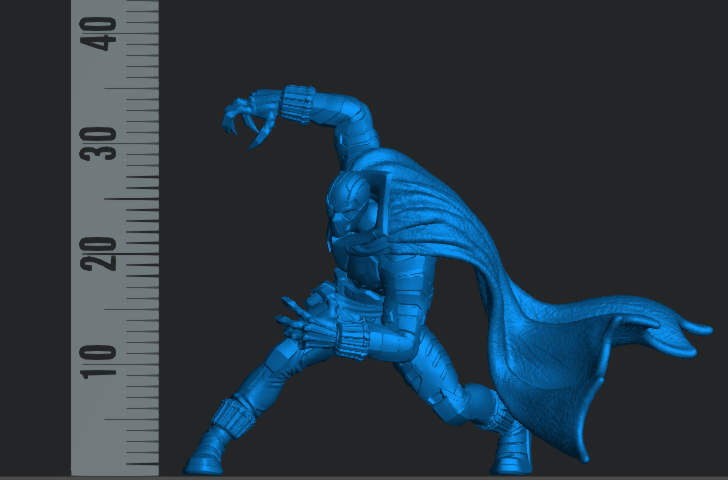The height and width of the screenshot is (480, 728).
Task: Click the 10 mark on the ruler
Action: [x=98, y=362]
